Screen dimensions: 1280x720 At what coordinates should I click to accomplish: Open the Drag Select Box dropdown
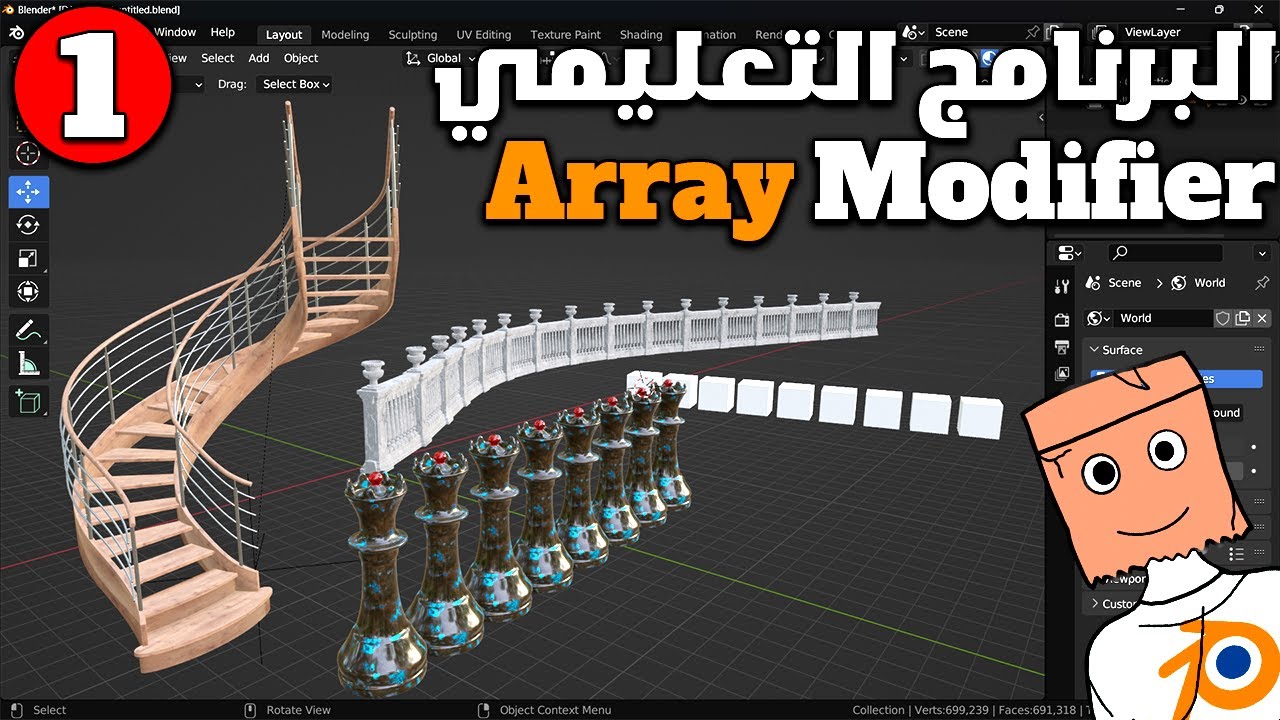[x=295, y=84]
